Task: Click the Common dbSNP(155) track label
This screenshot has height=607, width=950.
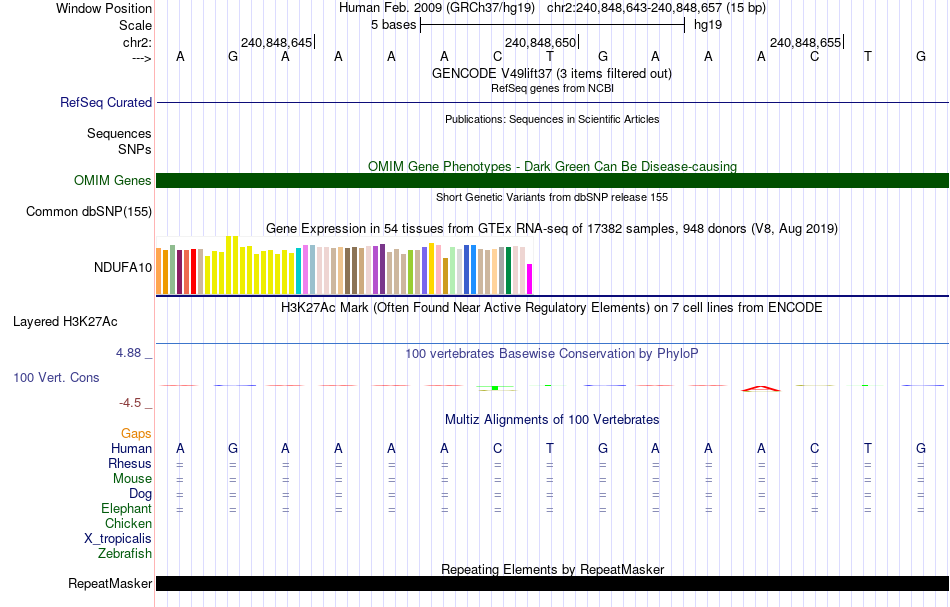Action: click(89, 211)
